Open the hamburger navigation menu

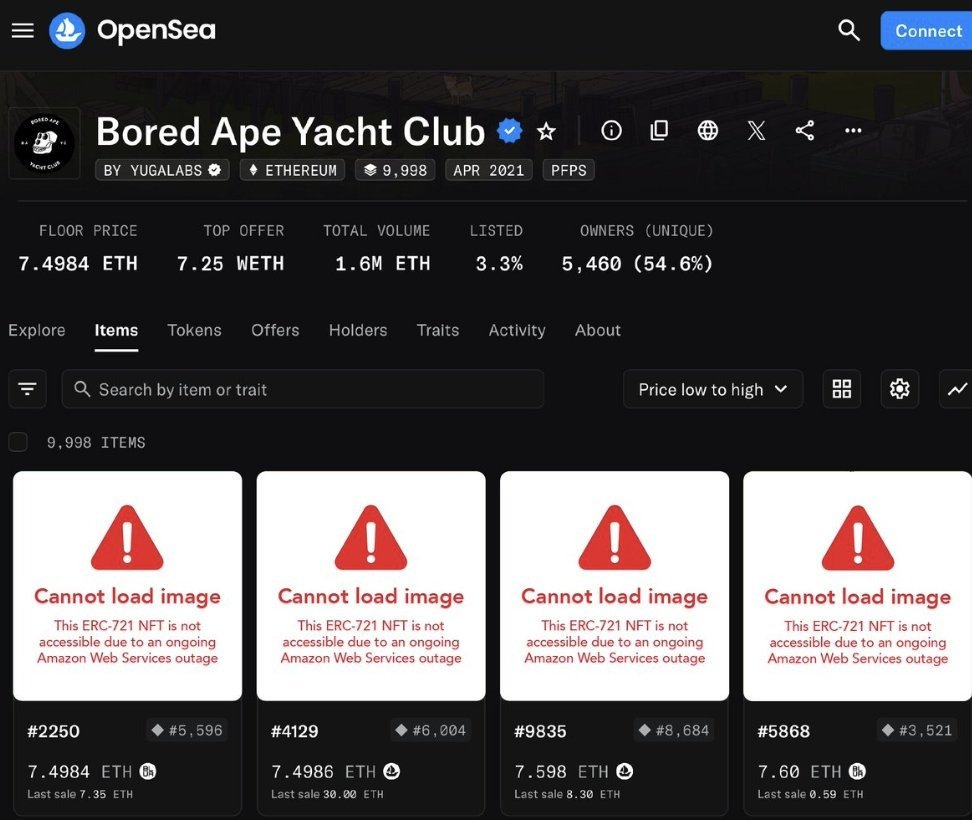[x=23, y=30]
